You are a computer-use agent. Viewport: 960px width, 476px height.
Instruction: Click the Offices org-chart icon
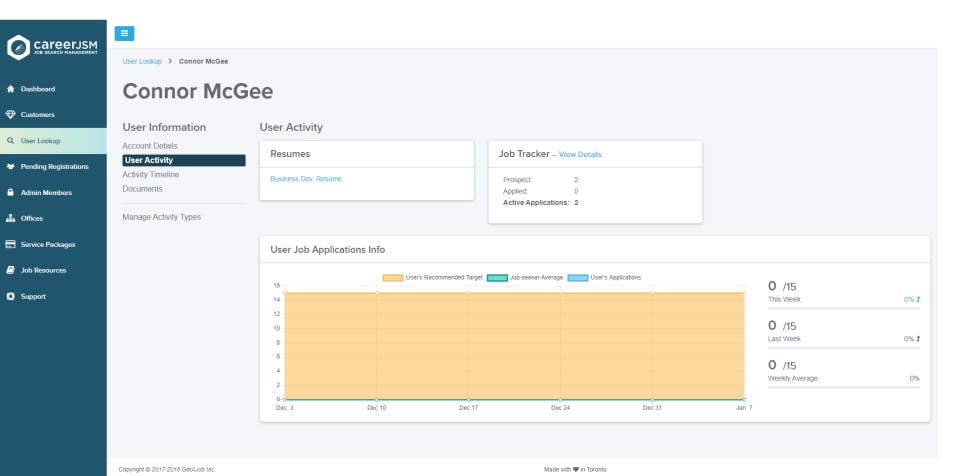10,219
